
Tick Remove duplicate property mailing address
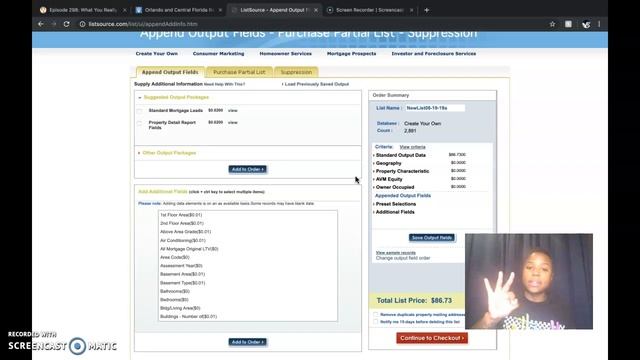pos(376,315)
